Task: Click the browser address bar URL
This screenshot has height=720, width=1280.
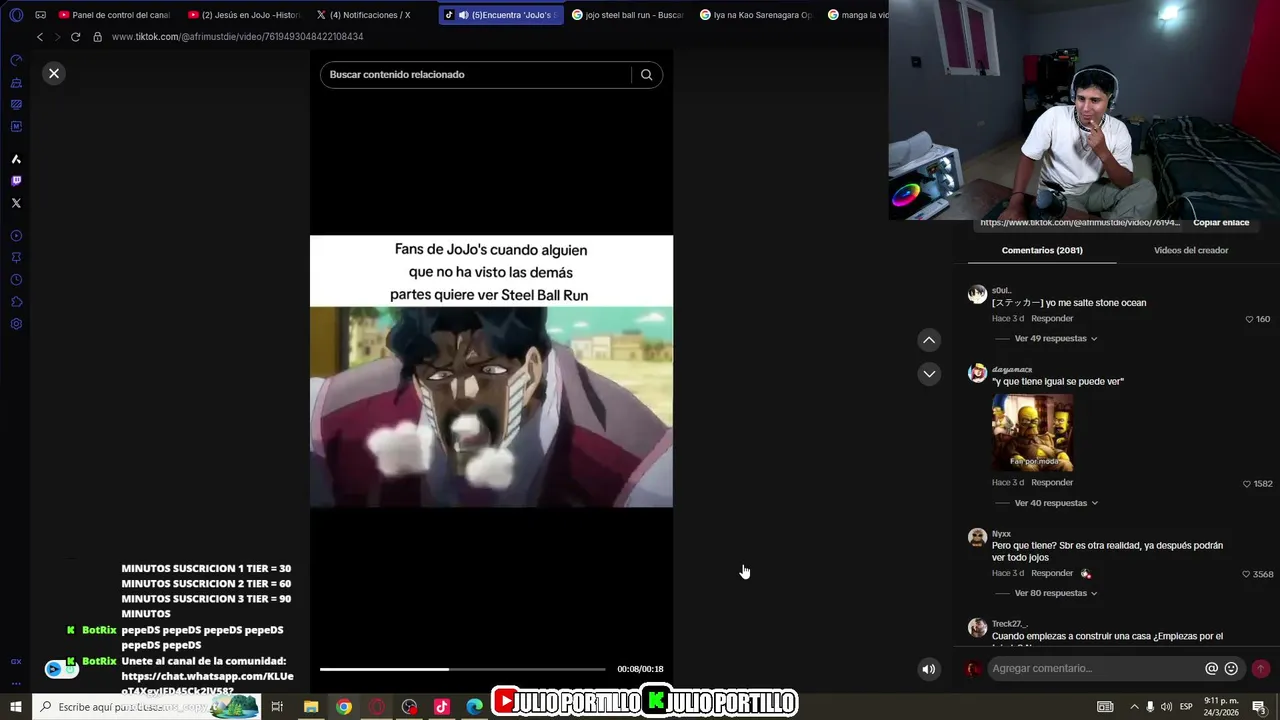Action: coord(237,37)
